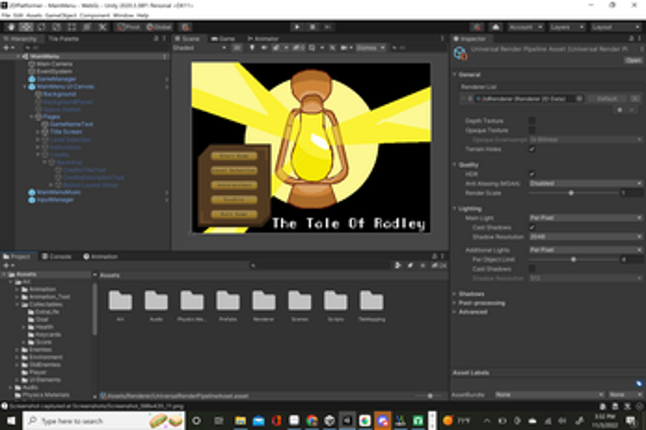Switch to the Game tab
Image resolution: width=646 pixels, height=430 pixels.
pyautogui.click(x=223, y=39)
